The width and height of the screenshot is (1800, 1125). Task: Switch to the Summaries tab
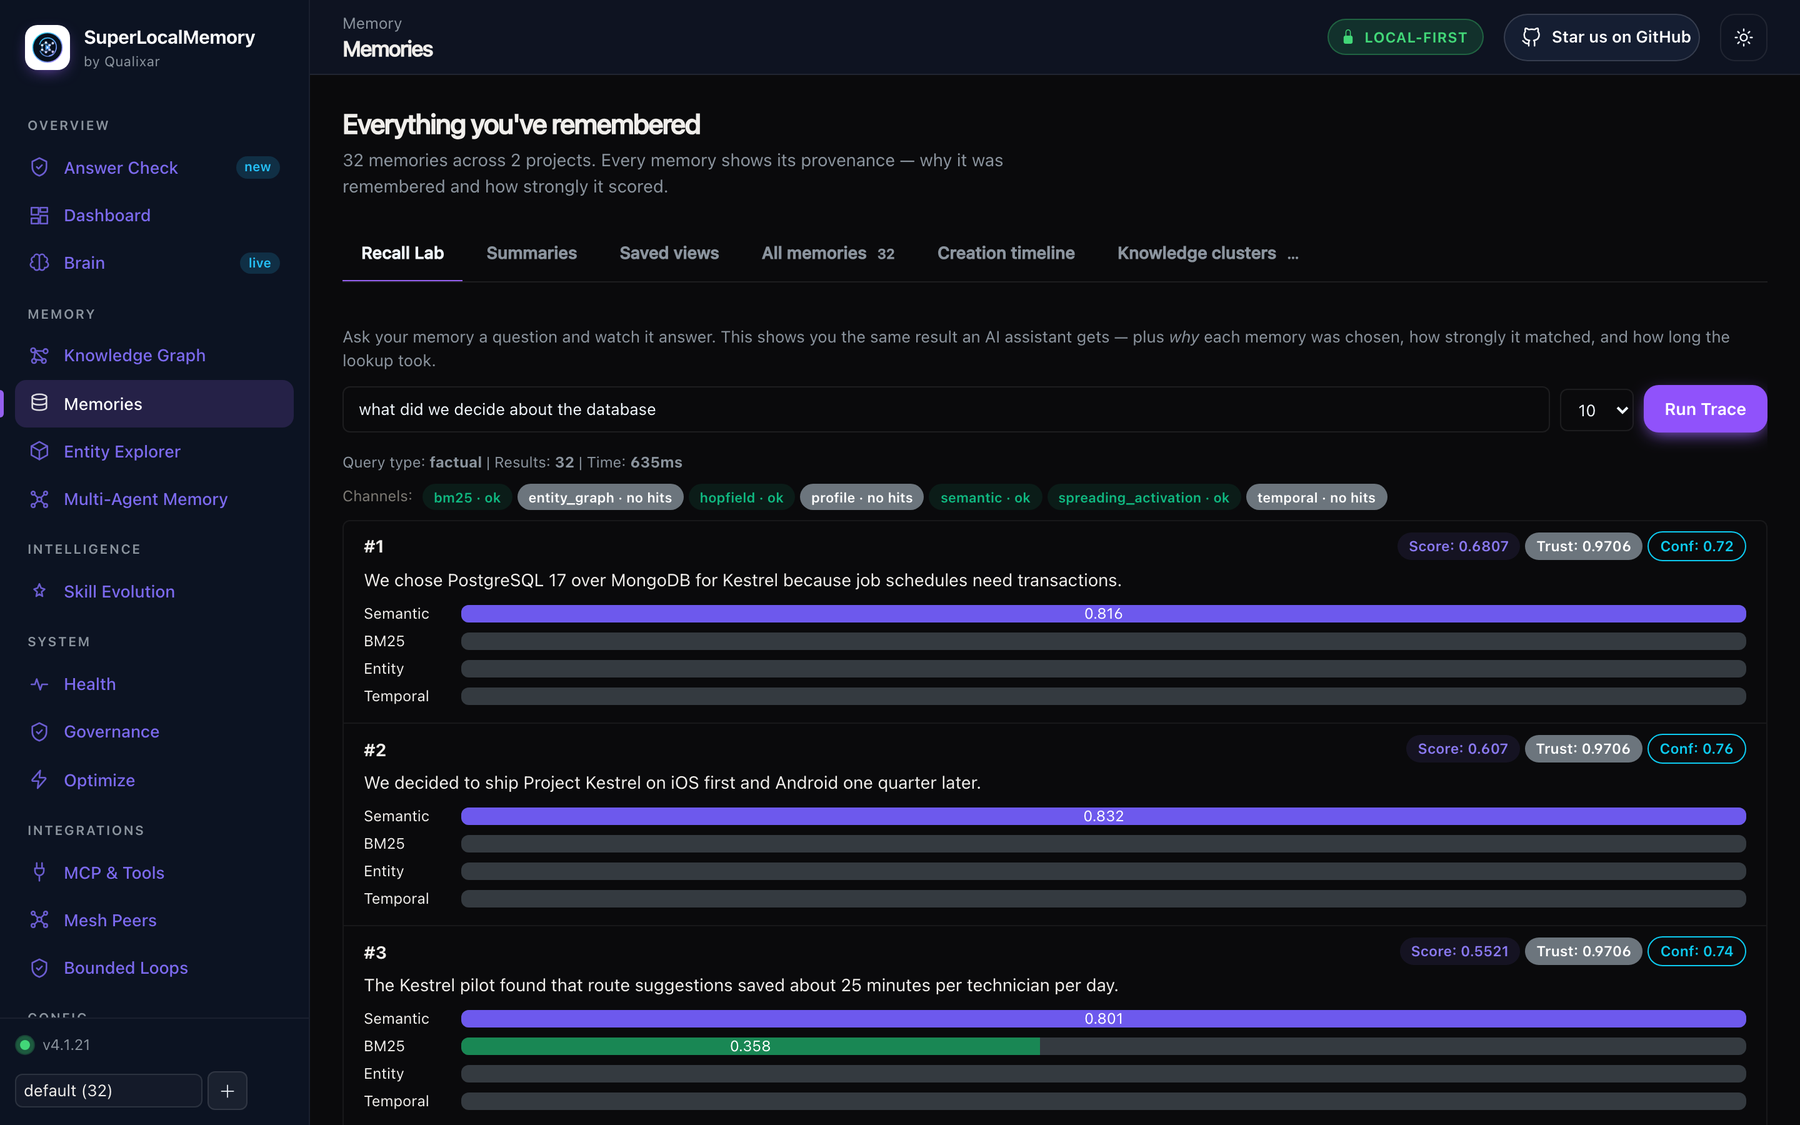tap(531, 253)
